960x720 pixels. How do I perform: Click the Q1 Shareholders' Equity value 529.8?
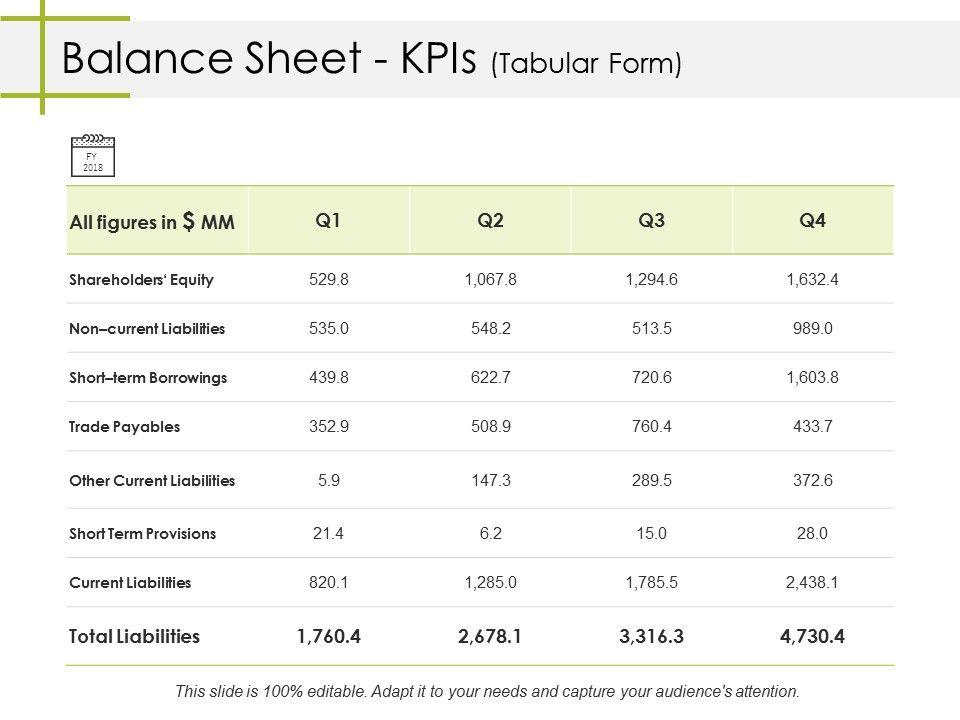(329, 280)
